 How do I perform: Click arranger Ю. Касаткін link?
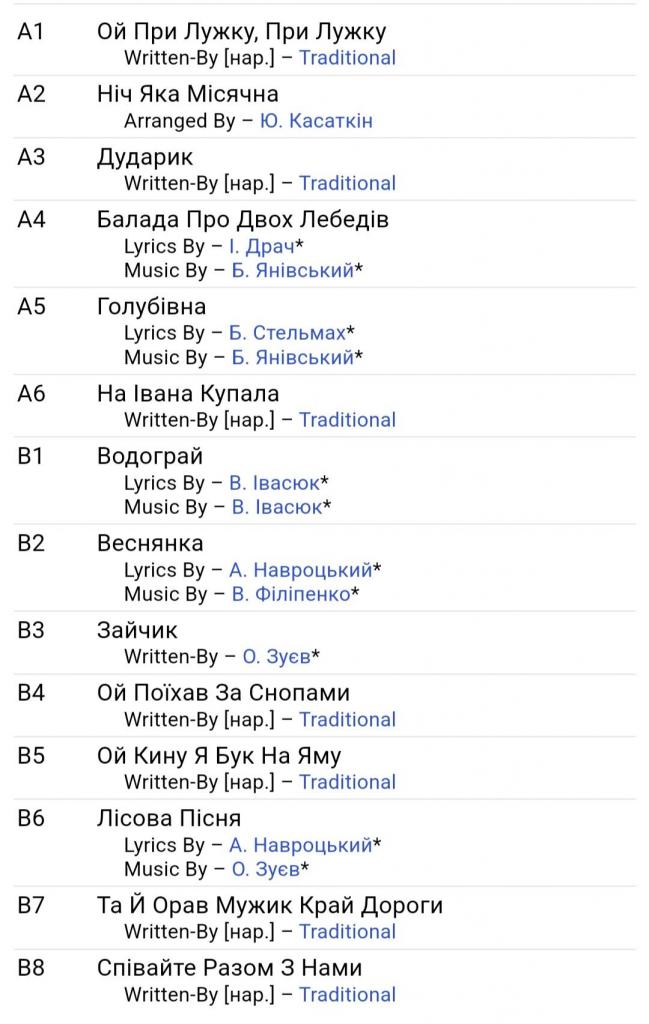[x=316, y=121]
